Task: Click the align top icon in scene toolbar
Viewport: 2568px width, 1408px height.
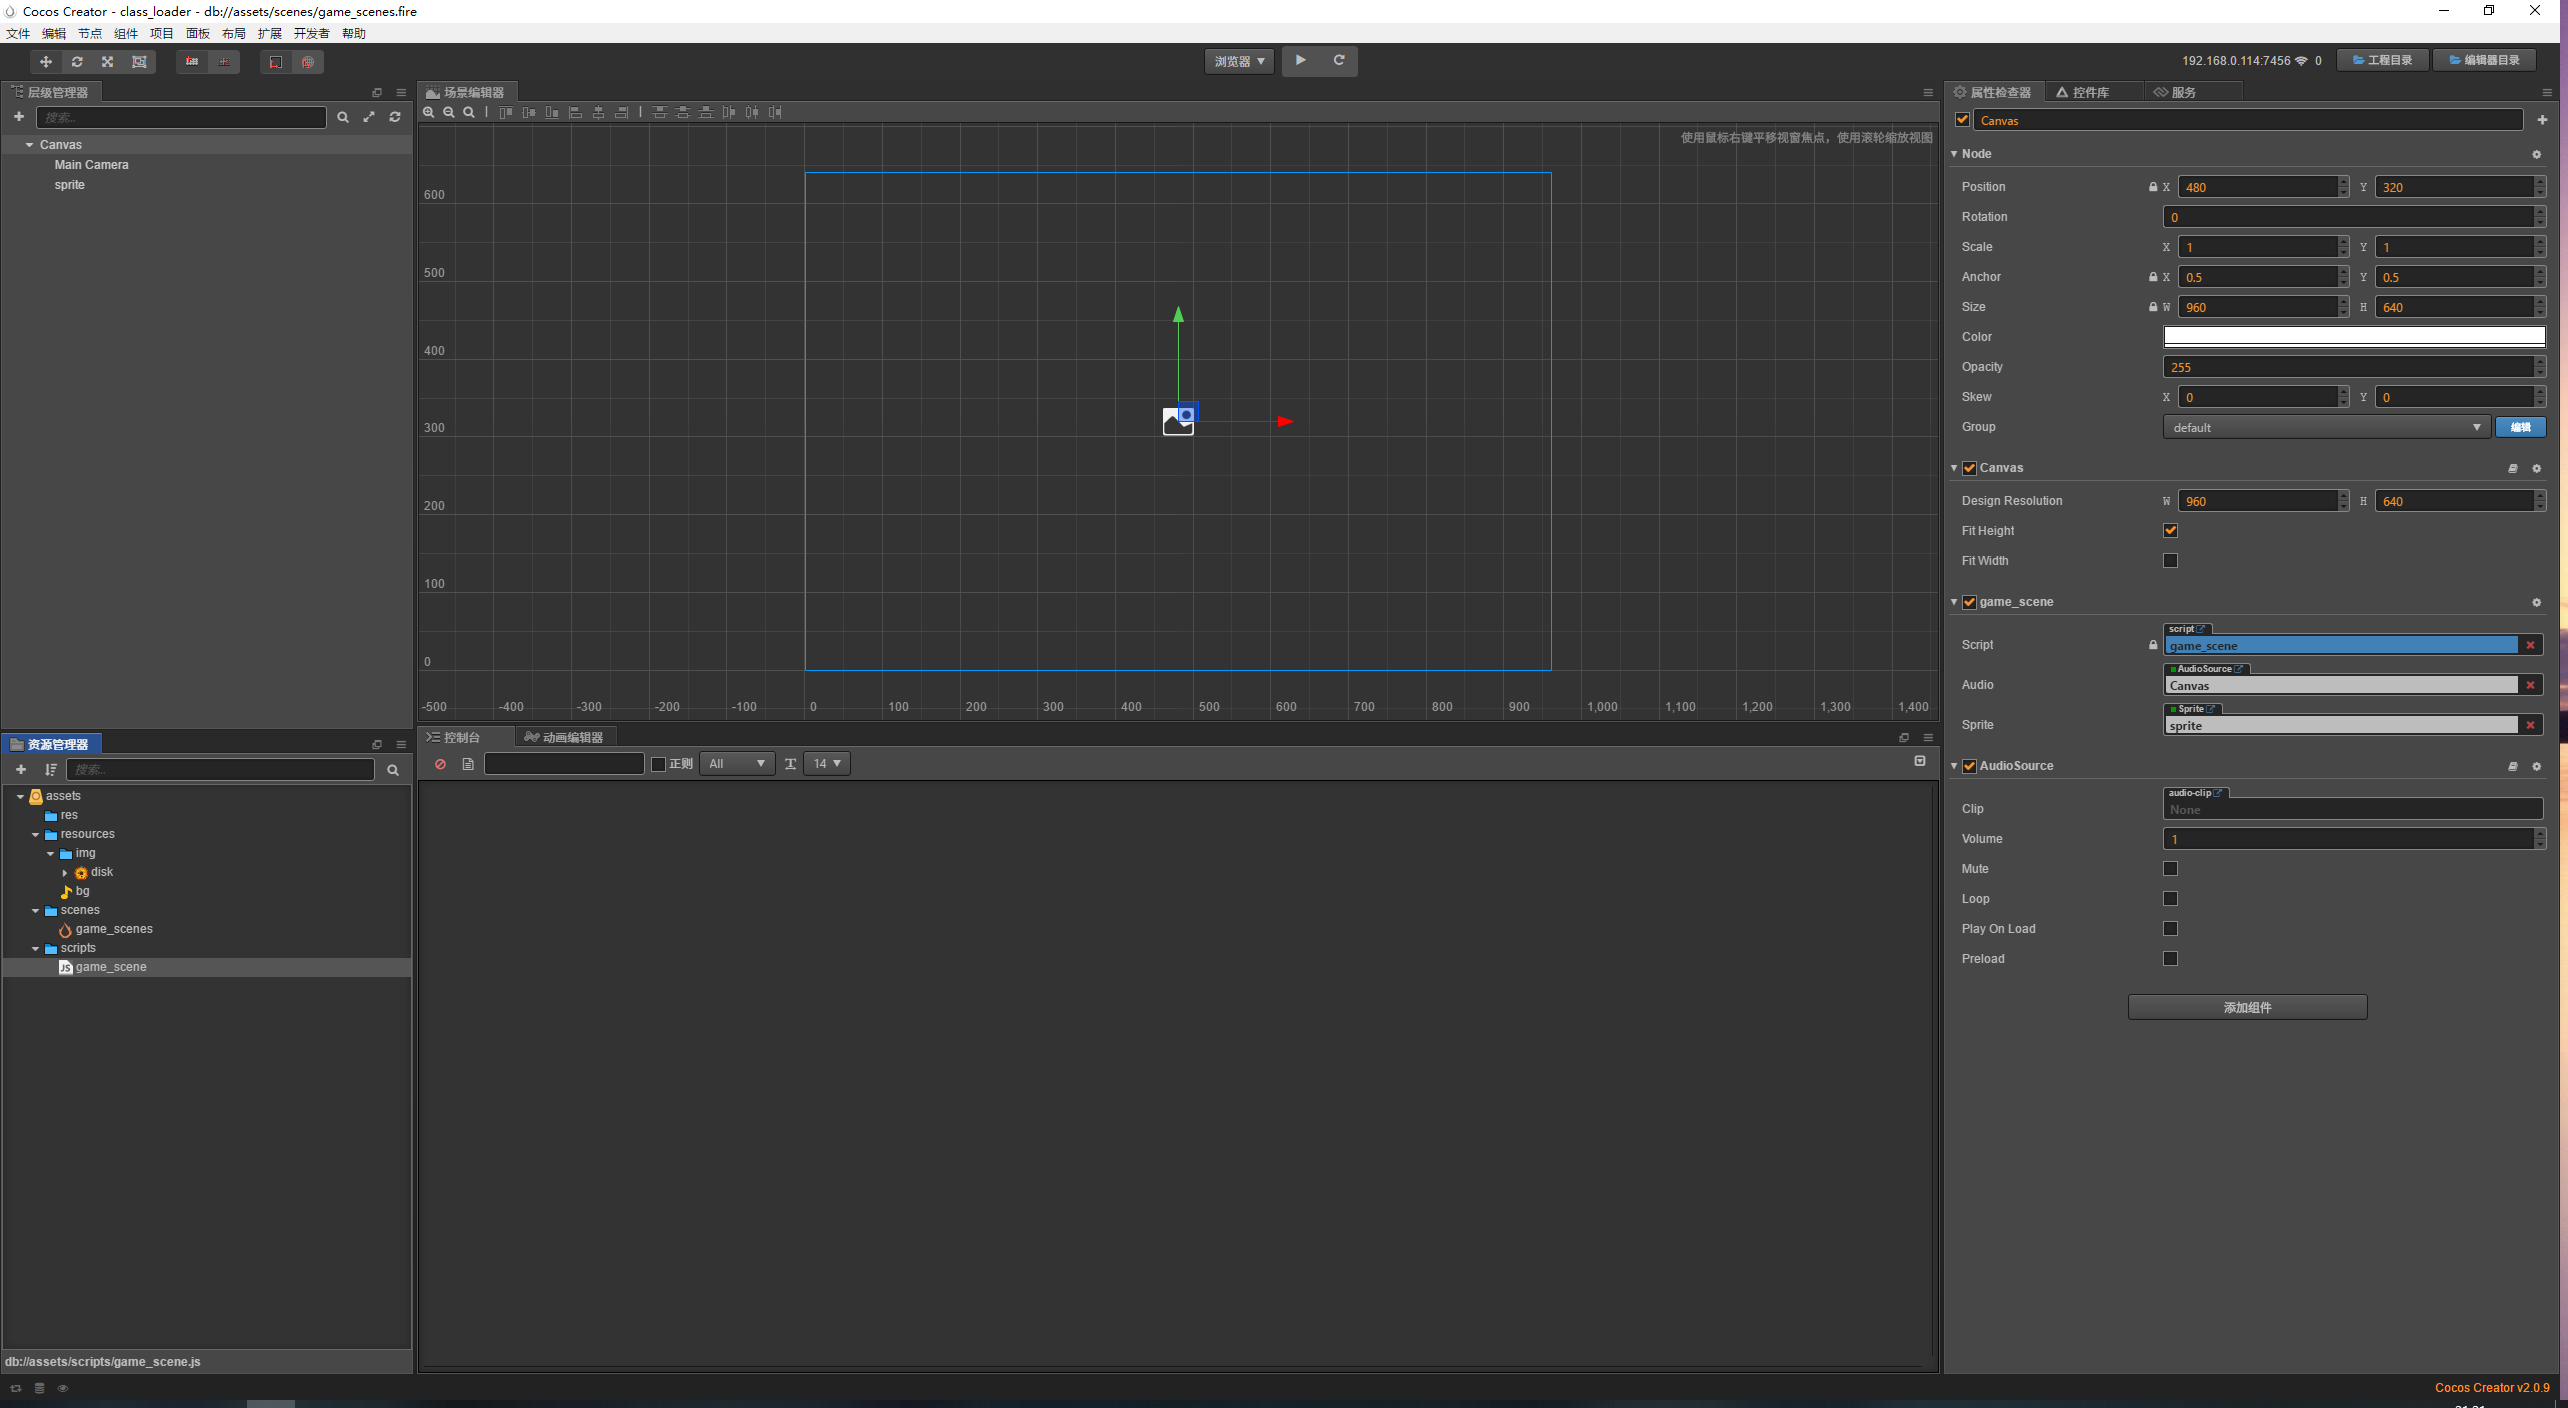Action: 506,112
